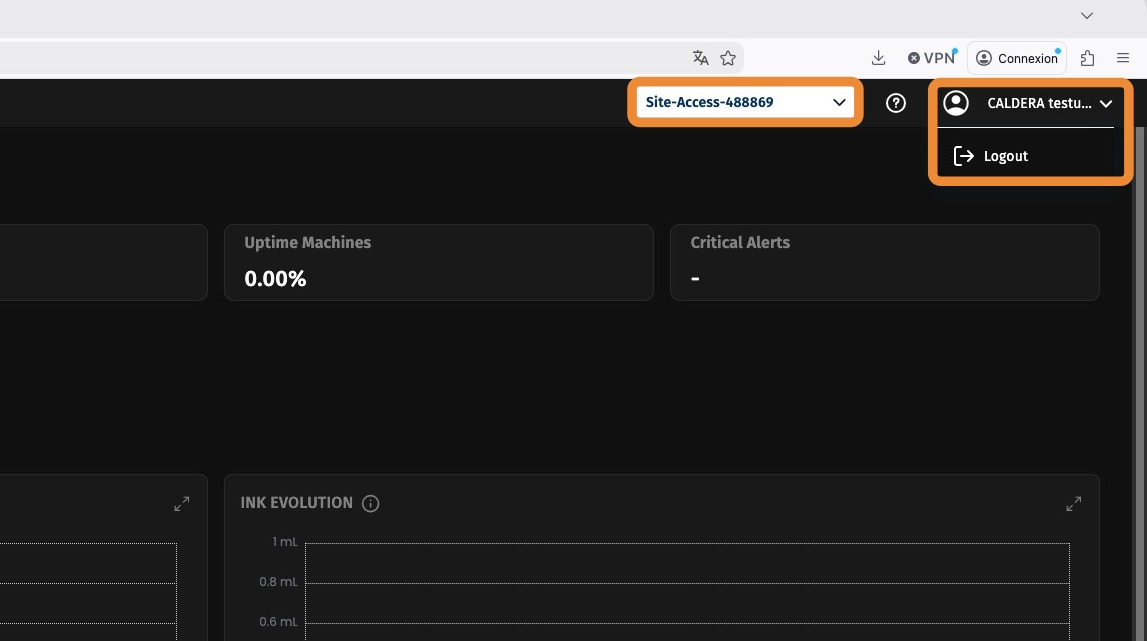The image size is (1147, 641).
Task: Click the list all tabs chevron
Action: coord(1087,15)
